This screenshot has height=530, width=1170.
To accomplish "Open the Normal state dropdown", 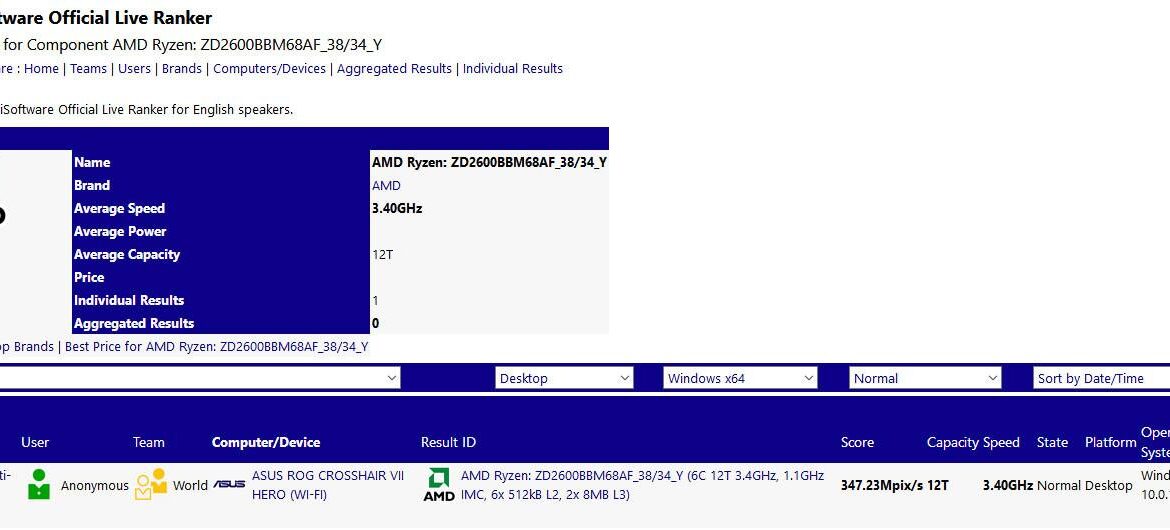I will pos(925,378).
